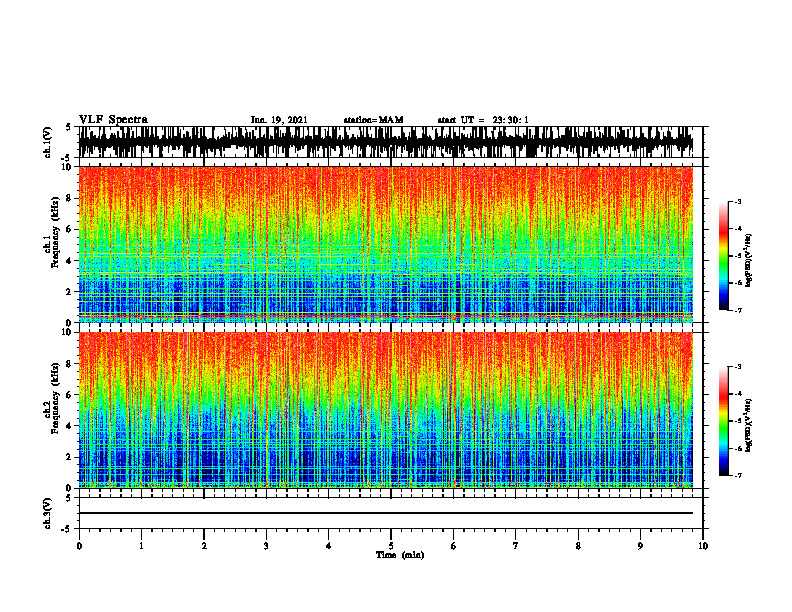Click inside the ch.1 spectrogram panel
The image size is (792, 612).
click(385, 244)
